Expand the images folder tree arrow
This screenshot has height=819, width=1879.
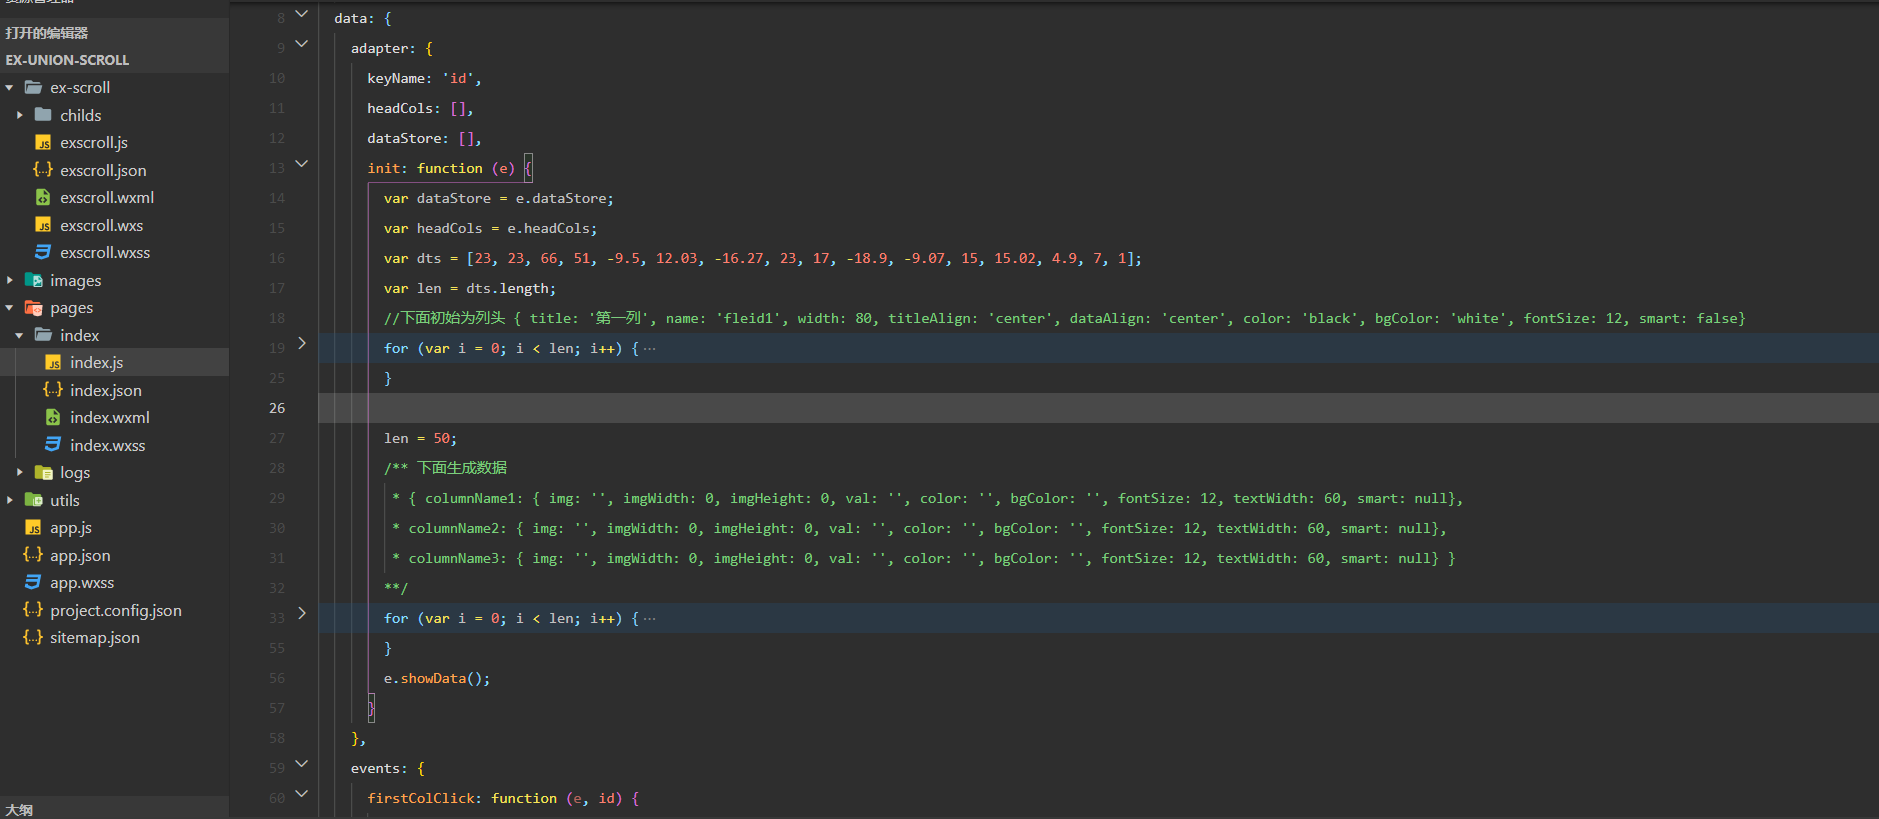[x=10, y=280]
